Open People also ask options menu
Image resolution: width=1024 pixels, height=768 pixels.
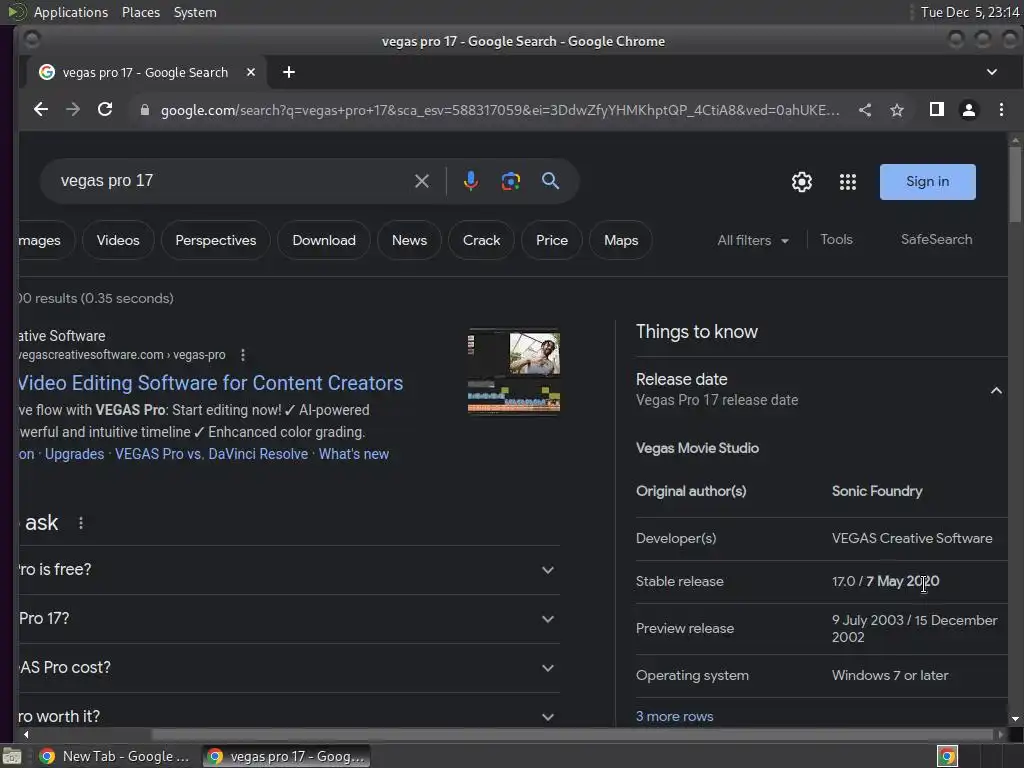(x=81, y=523)
